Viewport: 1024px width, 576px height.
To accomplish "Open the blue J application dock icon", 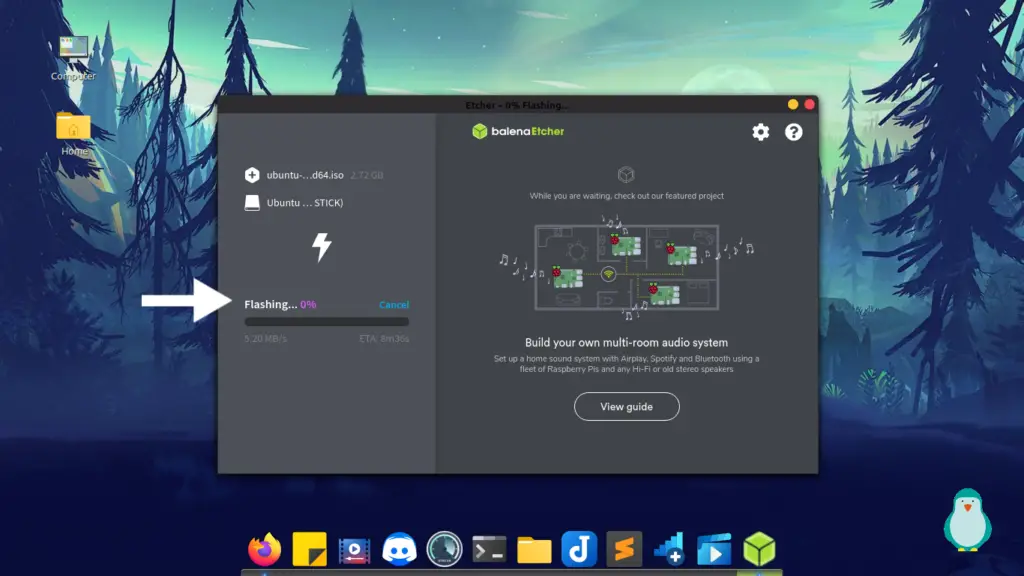I will click(x=579, y=549).
